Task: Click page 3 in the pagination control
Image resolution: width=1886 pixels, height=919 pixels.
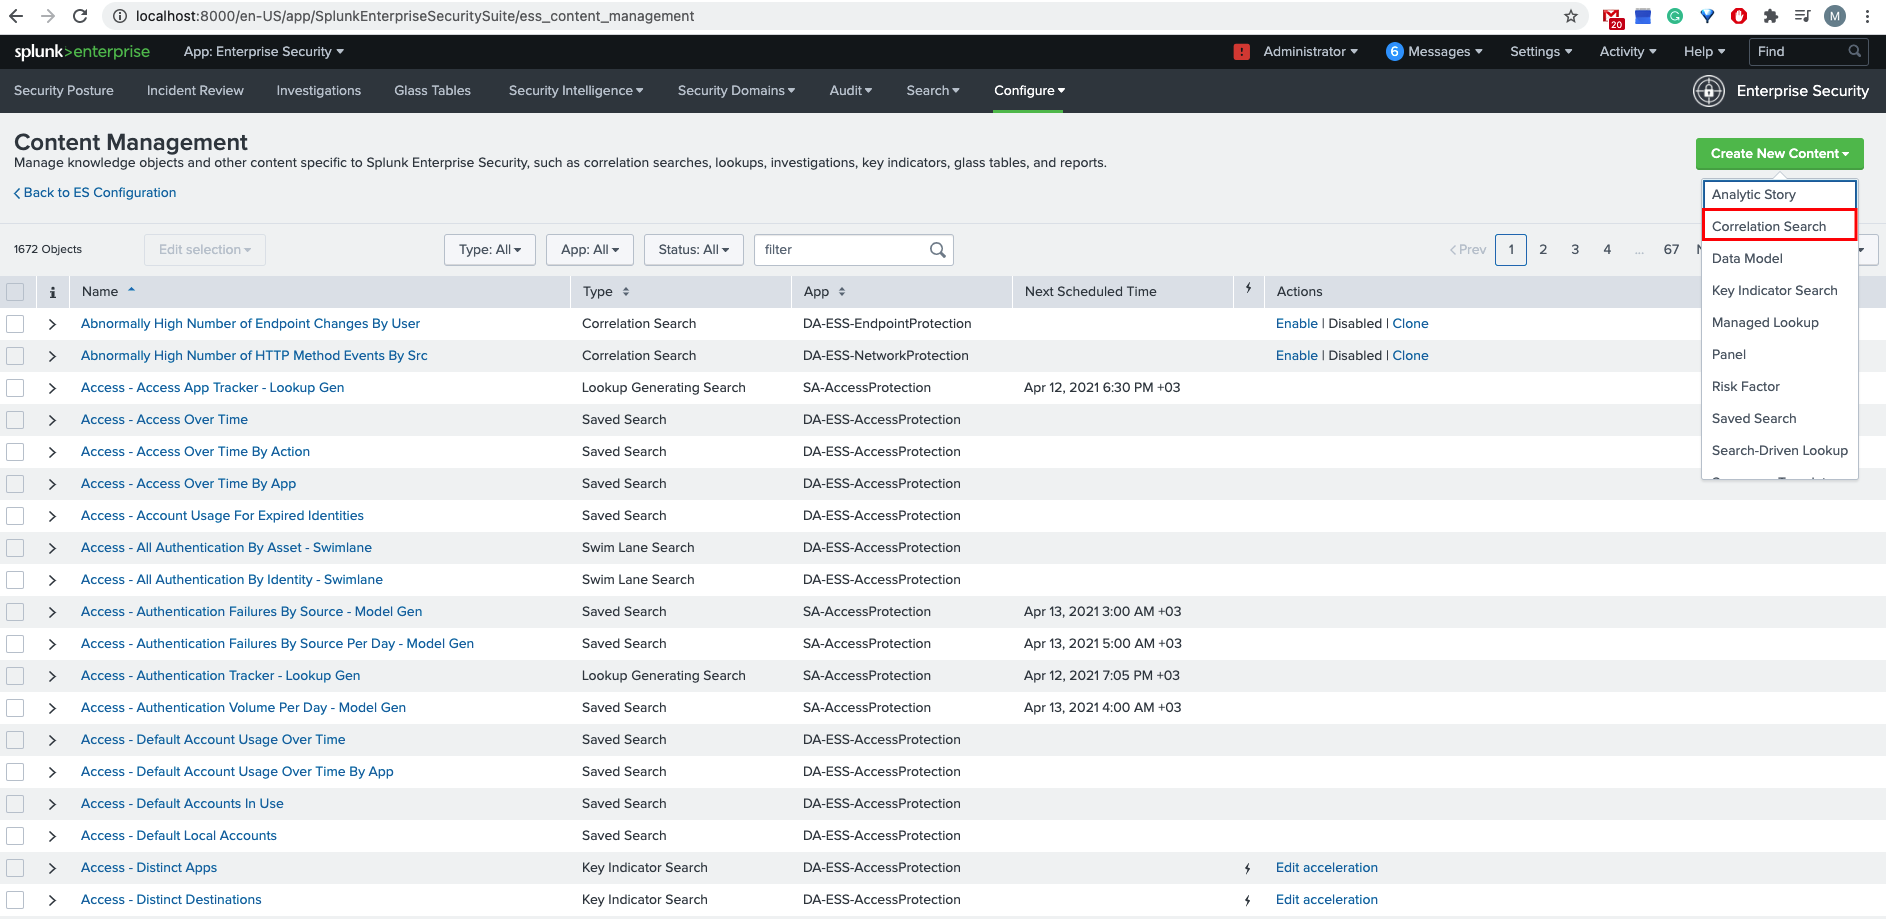Action: [x=1575, y=249]
